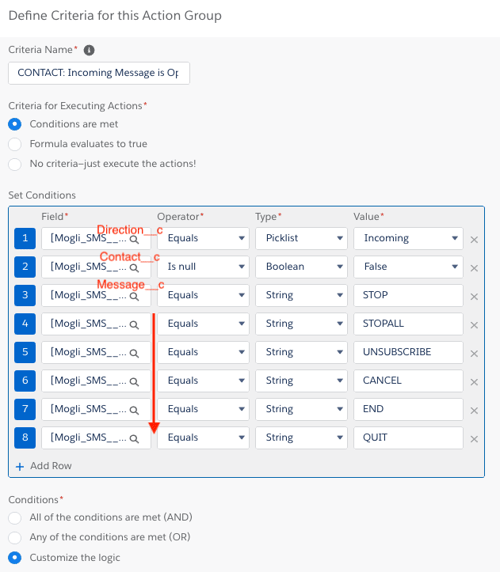
Task: Click the STOPALL value field
Action: pyautogui.click(x=408, y=324)
